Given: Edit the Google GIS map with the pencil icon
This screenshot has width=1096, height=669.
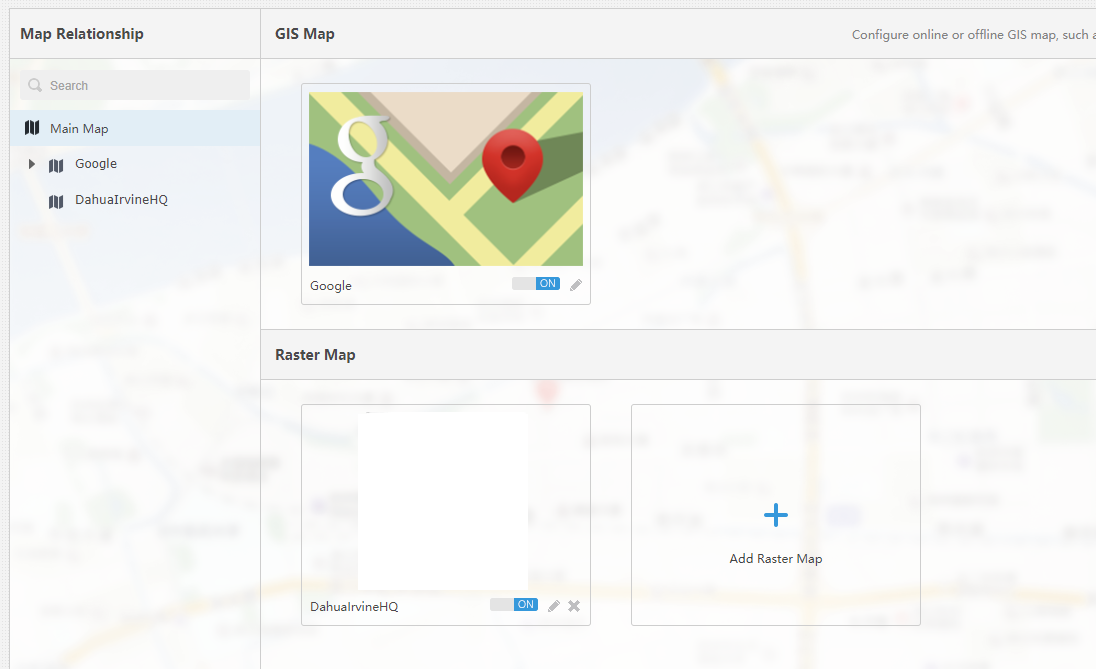Looking at the screenshot, I should (576, 285).
